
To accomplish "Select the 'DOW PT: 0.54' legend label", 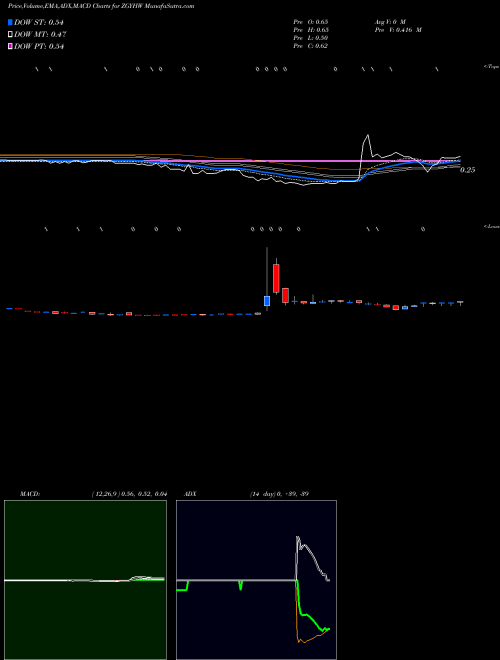I will tap(39, 47).
